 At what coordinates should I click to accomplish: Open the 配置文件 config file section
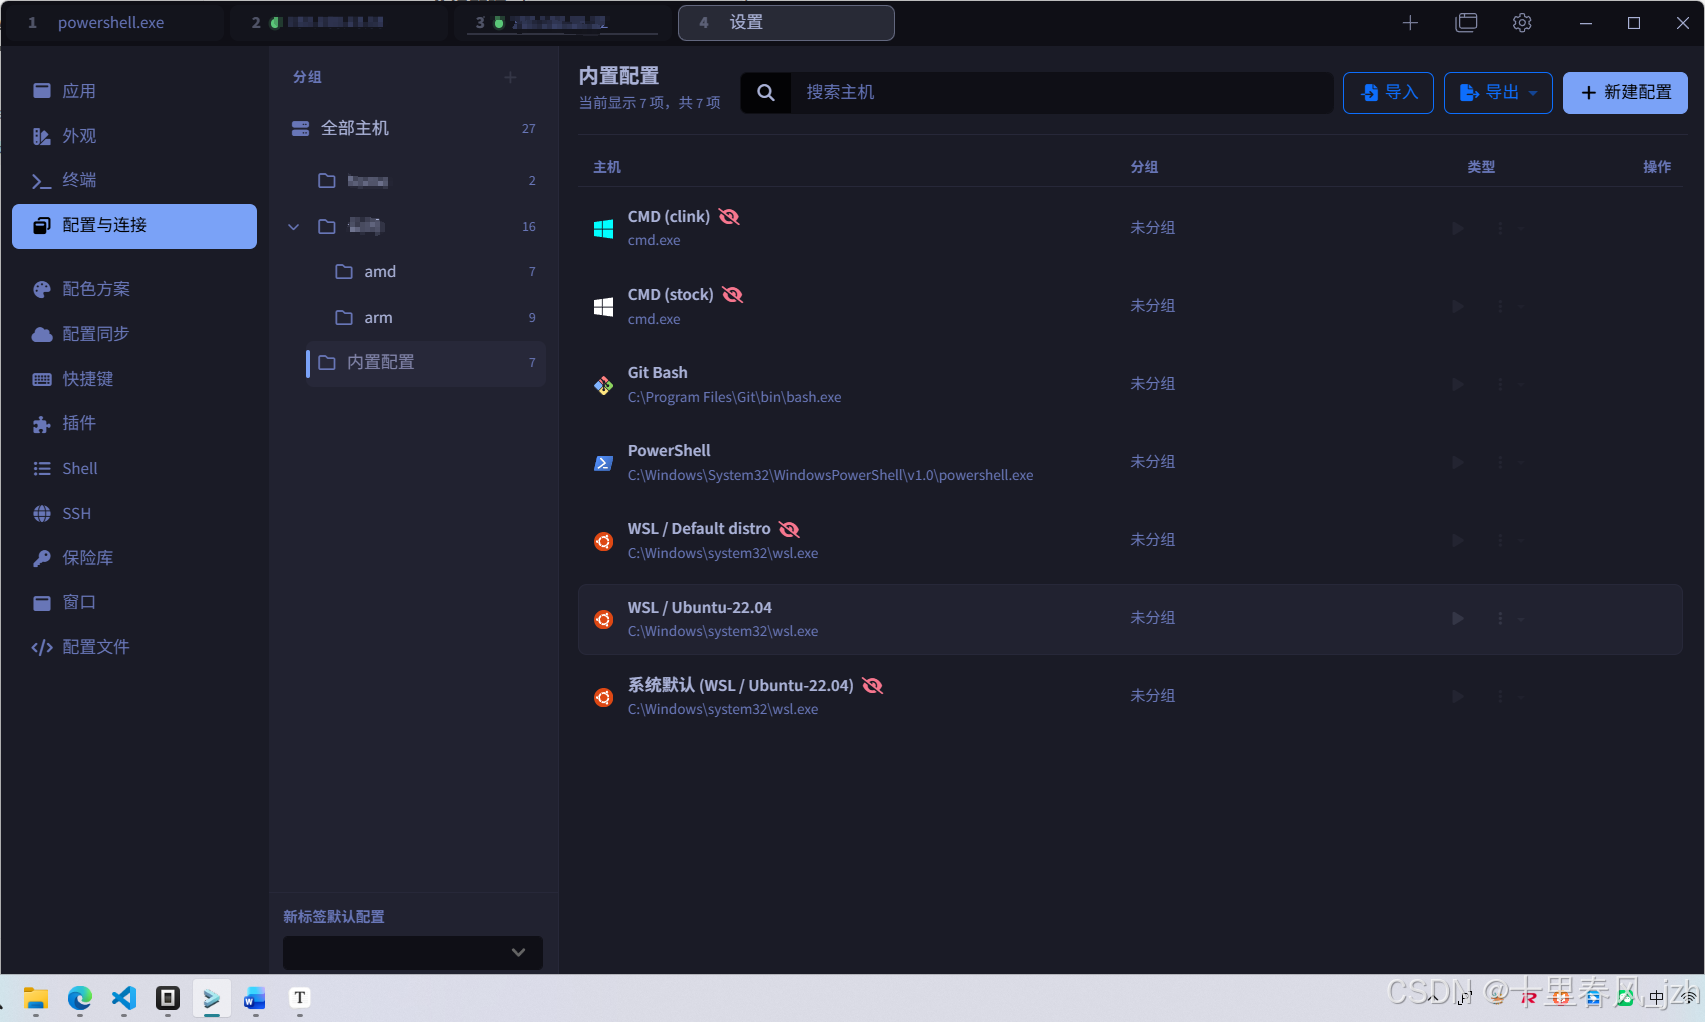click(134, 647)
